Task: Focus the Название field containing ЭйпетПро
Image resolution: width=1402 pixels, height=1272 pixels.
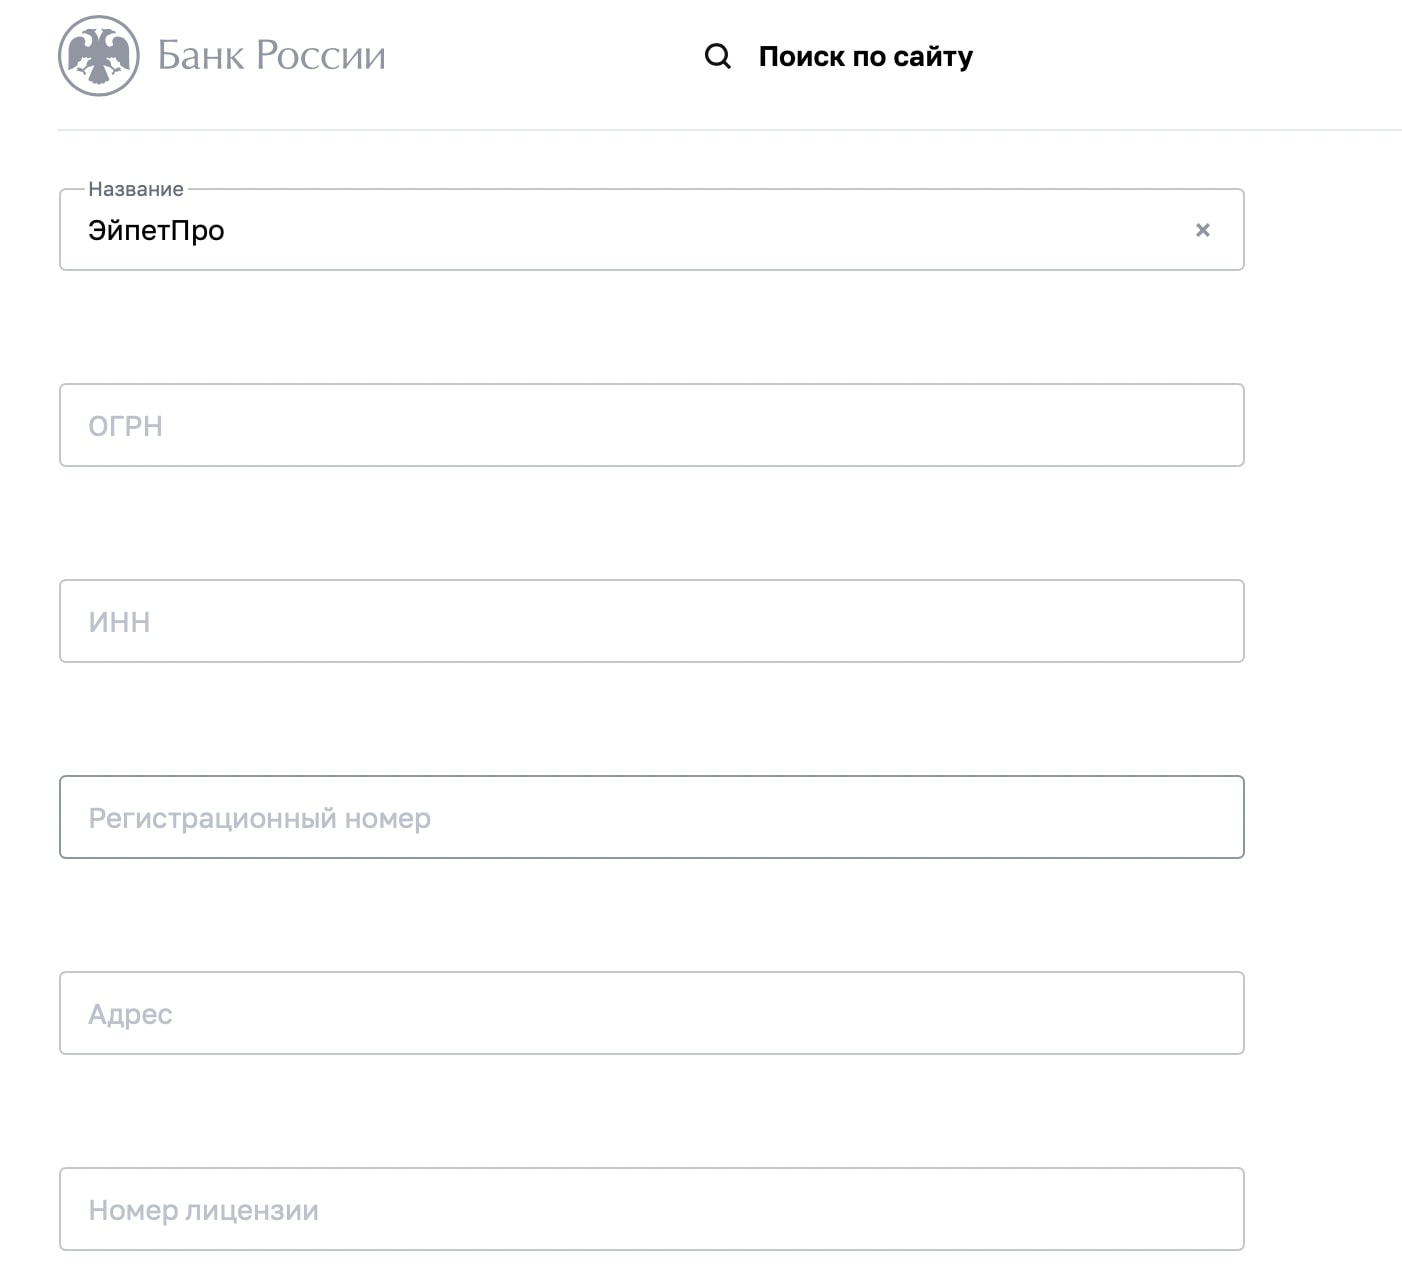Action: pyautogui.click(x=651, y=229)
